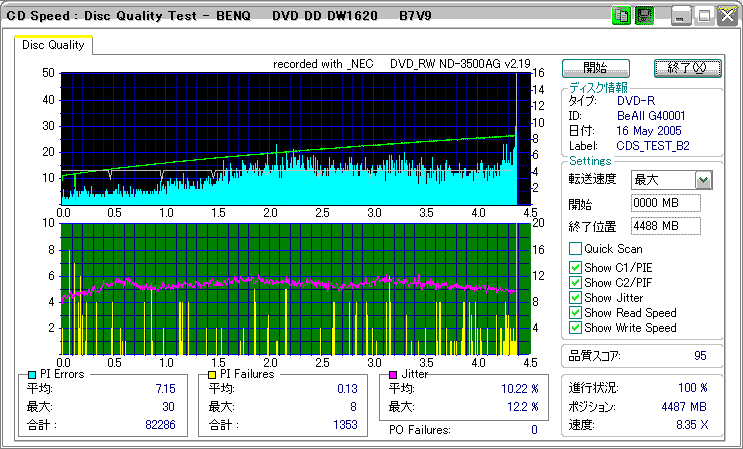Close the Disc Quality Test window
Viewport: 743px width, 449px height.
pyautogui.click(x=727, y=16)
